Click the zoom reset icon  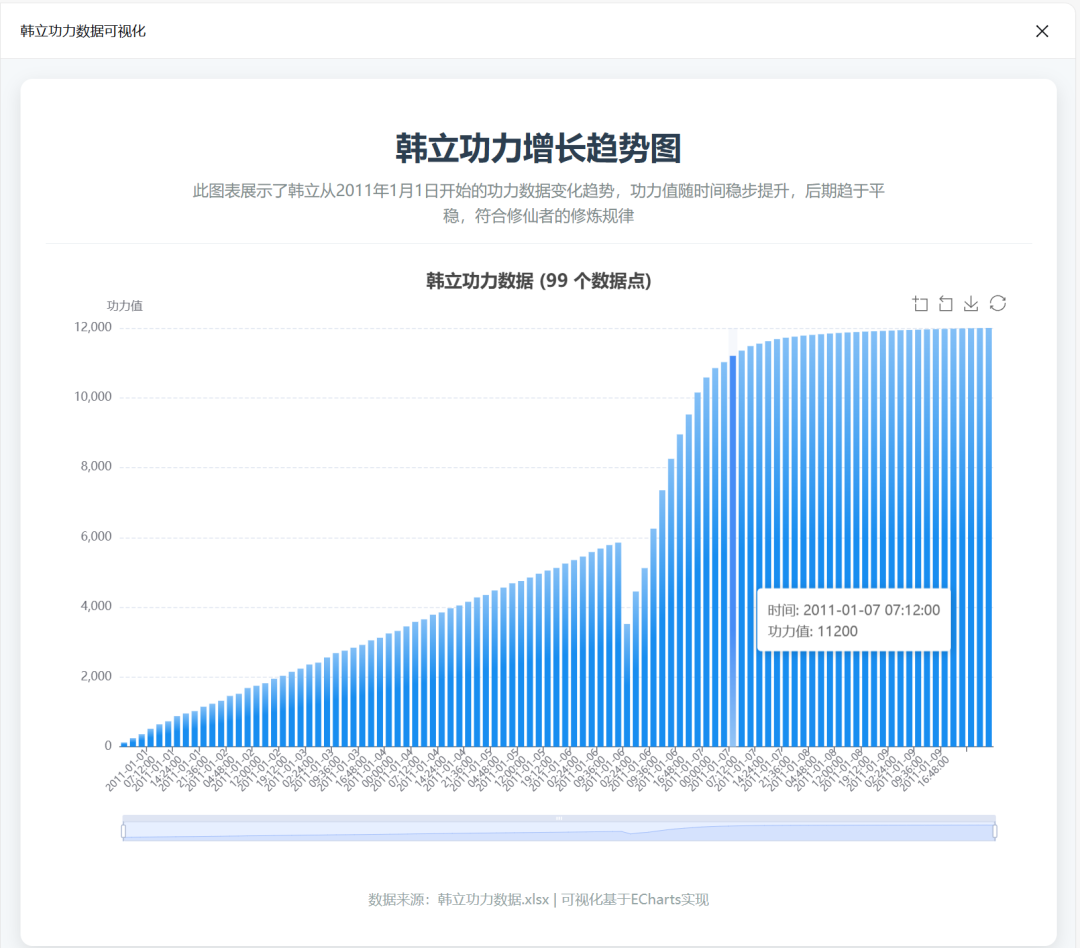pos(945,303)
